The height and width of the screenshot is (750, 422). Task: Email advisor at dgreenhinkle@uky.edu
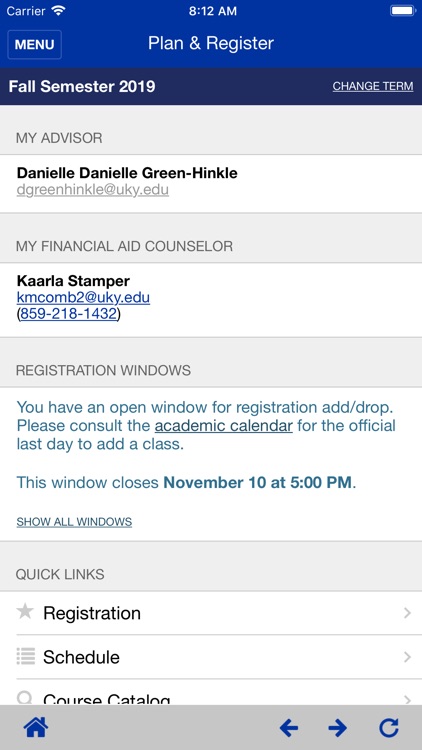[x=93, y=190]
